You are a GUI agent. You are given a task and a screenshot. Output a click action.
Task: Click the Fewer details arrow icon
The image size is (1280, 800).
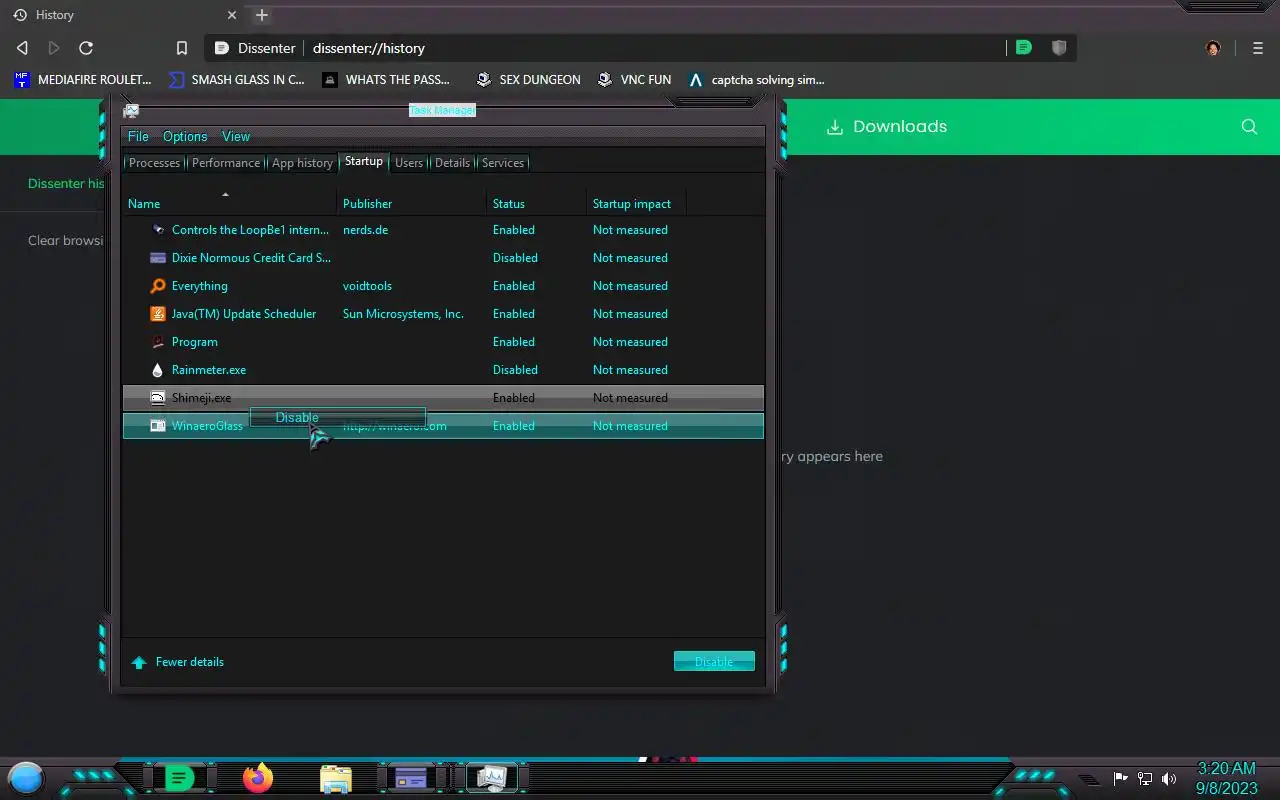[x=139, y=662]
